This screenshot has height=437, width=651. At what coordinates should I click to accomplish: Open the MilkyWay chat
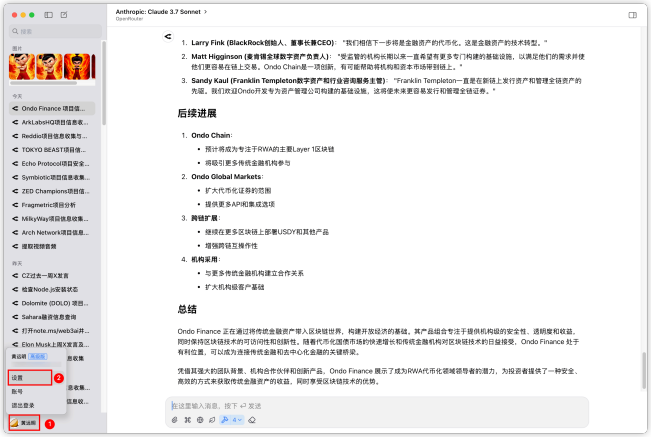coord(52,219)
